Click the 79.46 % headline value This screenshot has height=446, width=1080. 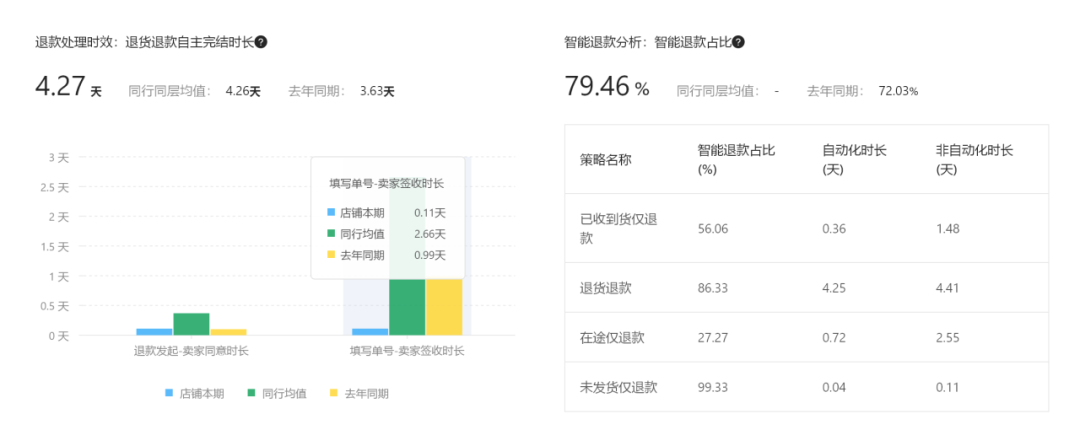[x=607, y=87]
